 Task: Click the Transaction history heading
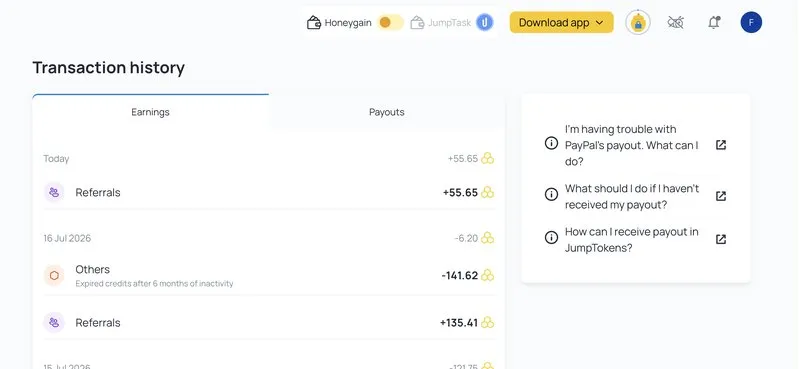(x=109, y=67)
